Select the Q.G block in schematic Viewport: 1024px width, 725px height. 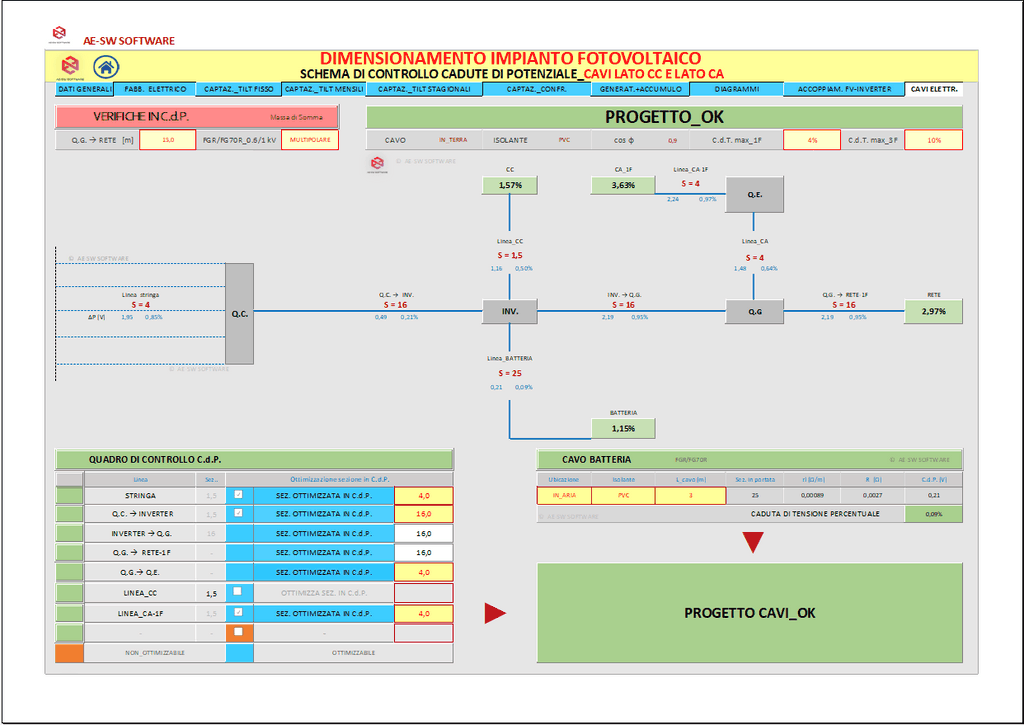[755, 312]
